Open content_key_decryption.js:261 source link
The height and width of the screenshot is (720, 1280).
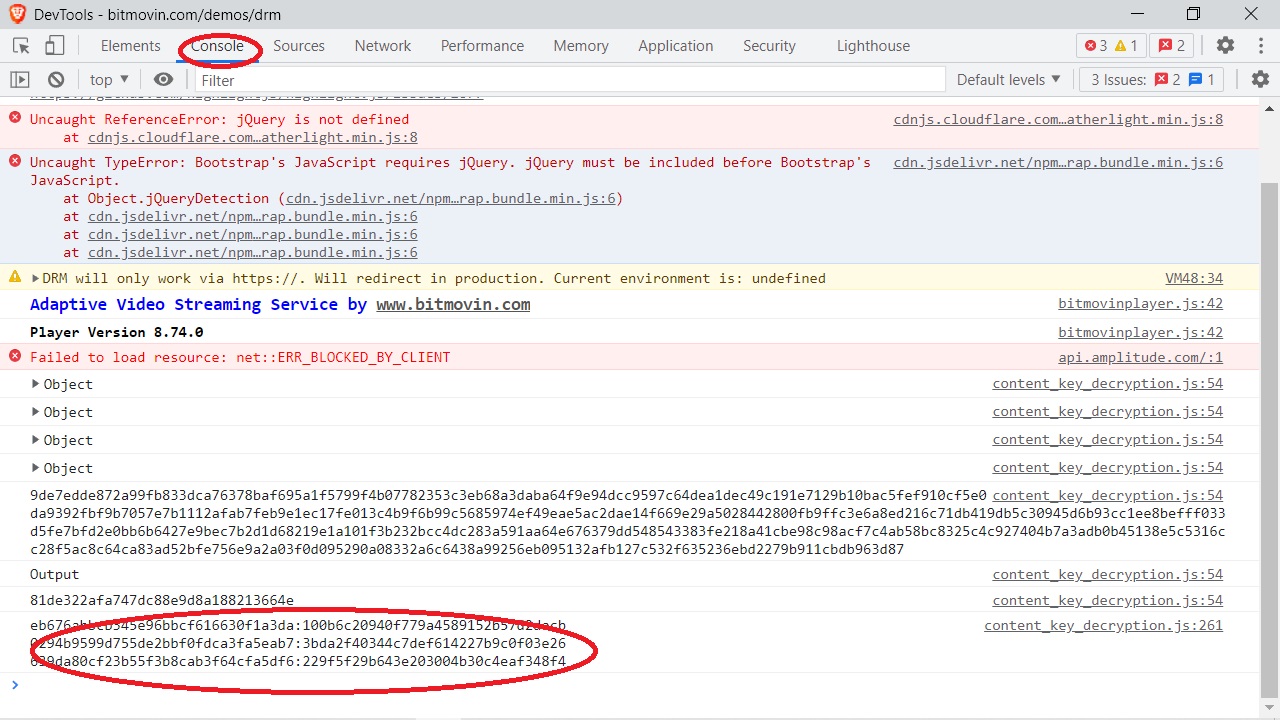tap(1103, 626)
